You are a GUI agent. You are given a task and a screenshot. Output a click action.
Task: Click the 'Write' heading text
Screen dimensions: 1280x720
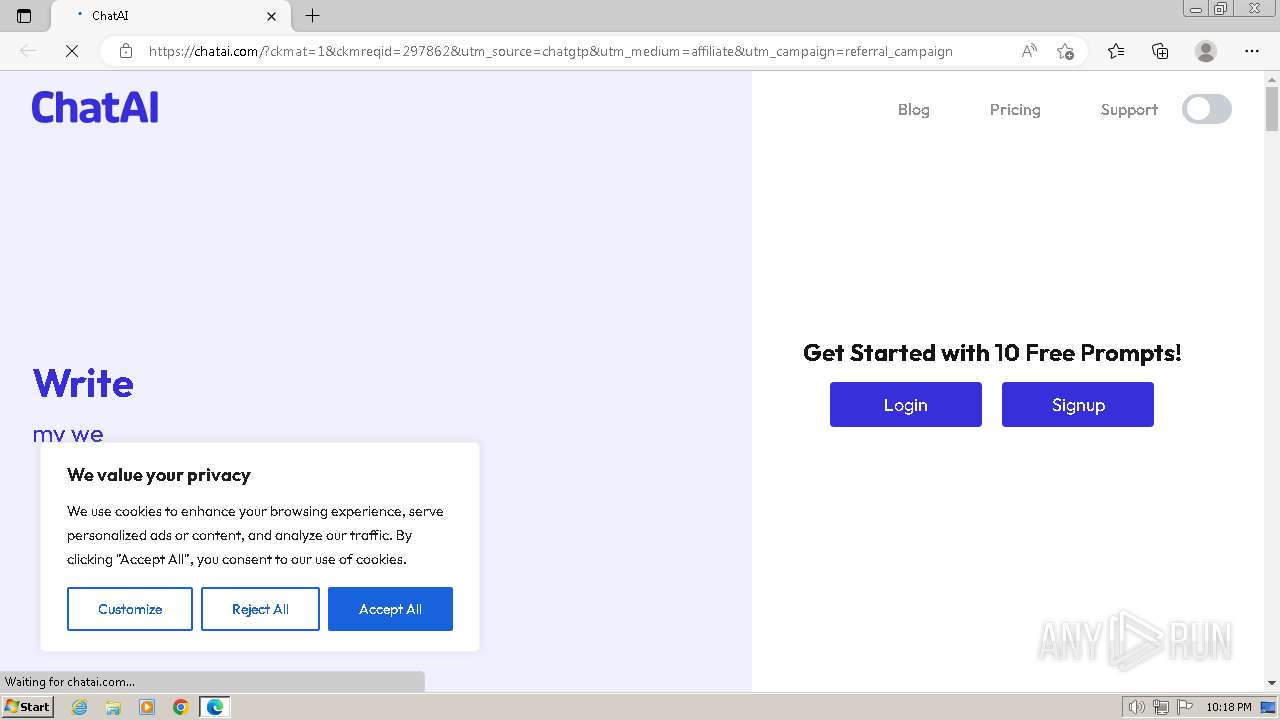83,384
